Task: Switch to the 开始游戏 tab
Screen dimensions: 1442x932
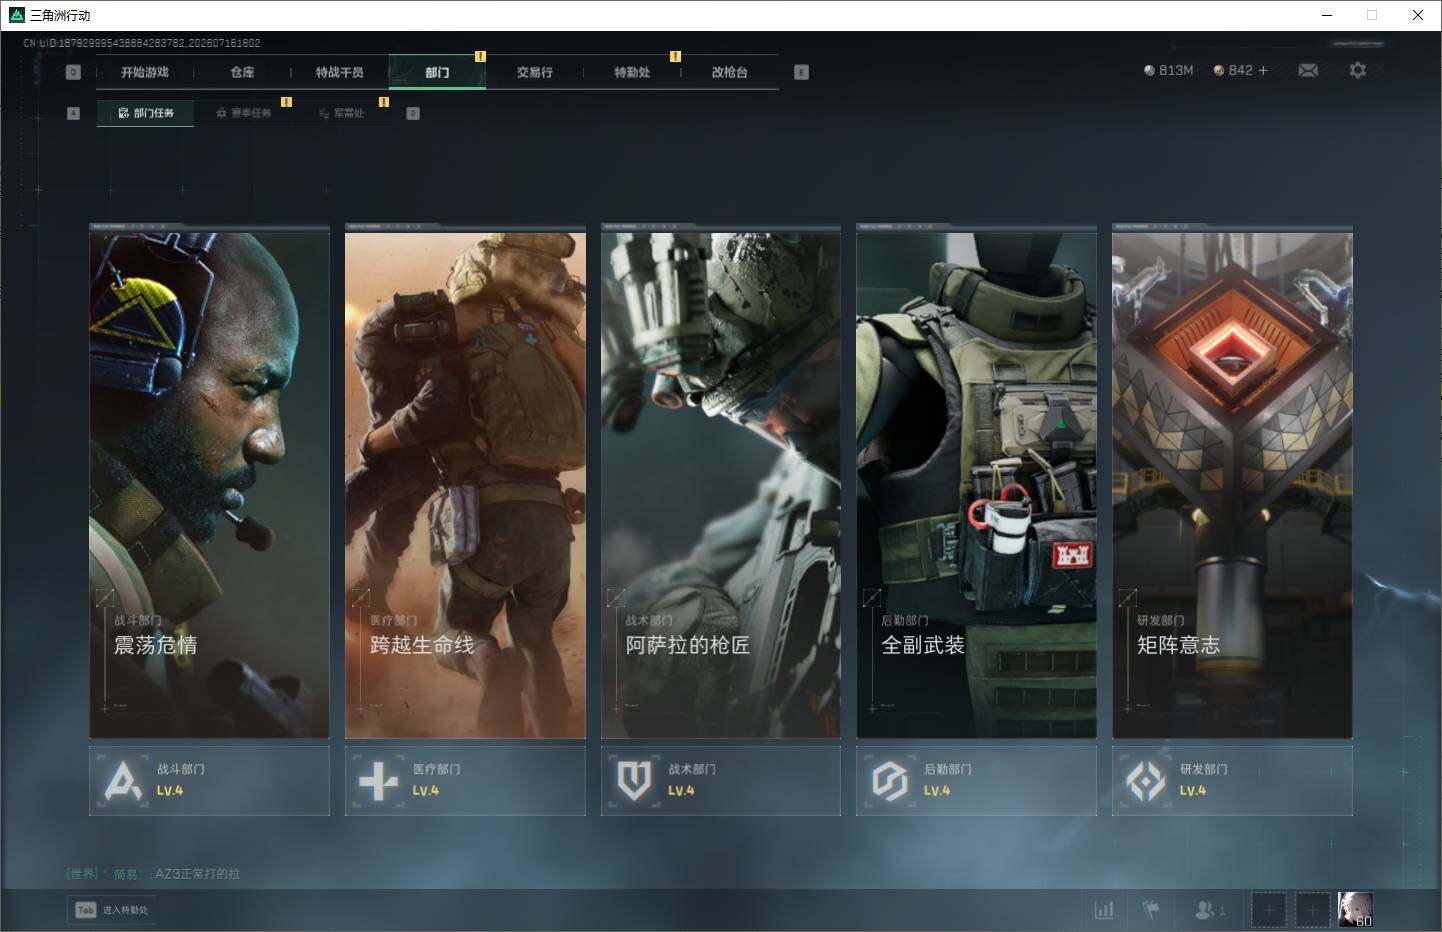Action: (x=145, y=72)
